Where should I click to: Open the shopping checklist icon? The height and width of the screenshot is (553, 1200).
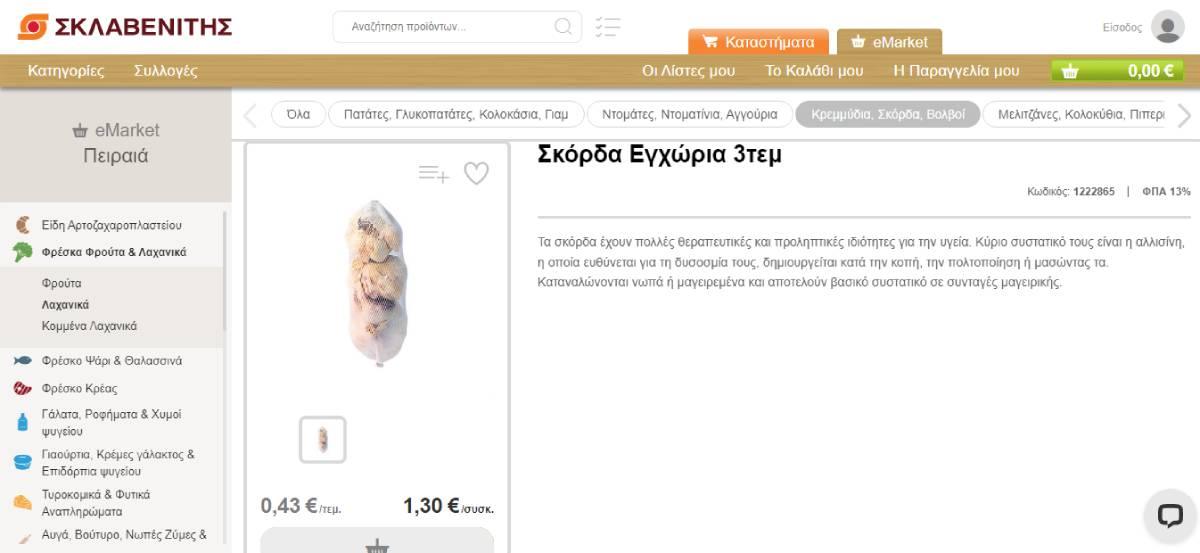coord(607,27)
